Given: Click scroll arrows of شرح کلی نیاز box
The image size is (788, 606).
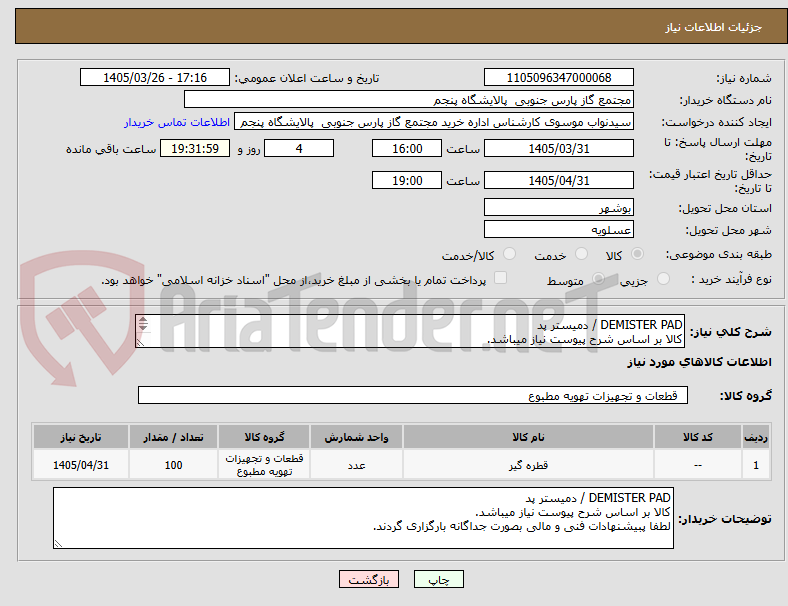Looking at the screenshot, I should point(143,324).
